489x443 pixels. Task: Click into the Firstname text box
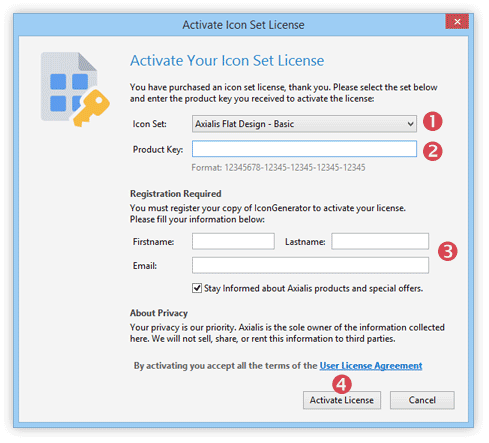[x=233, y=241]
